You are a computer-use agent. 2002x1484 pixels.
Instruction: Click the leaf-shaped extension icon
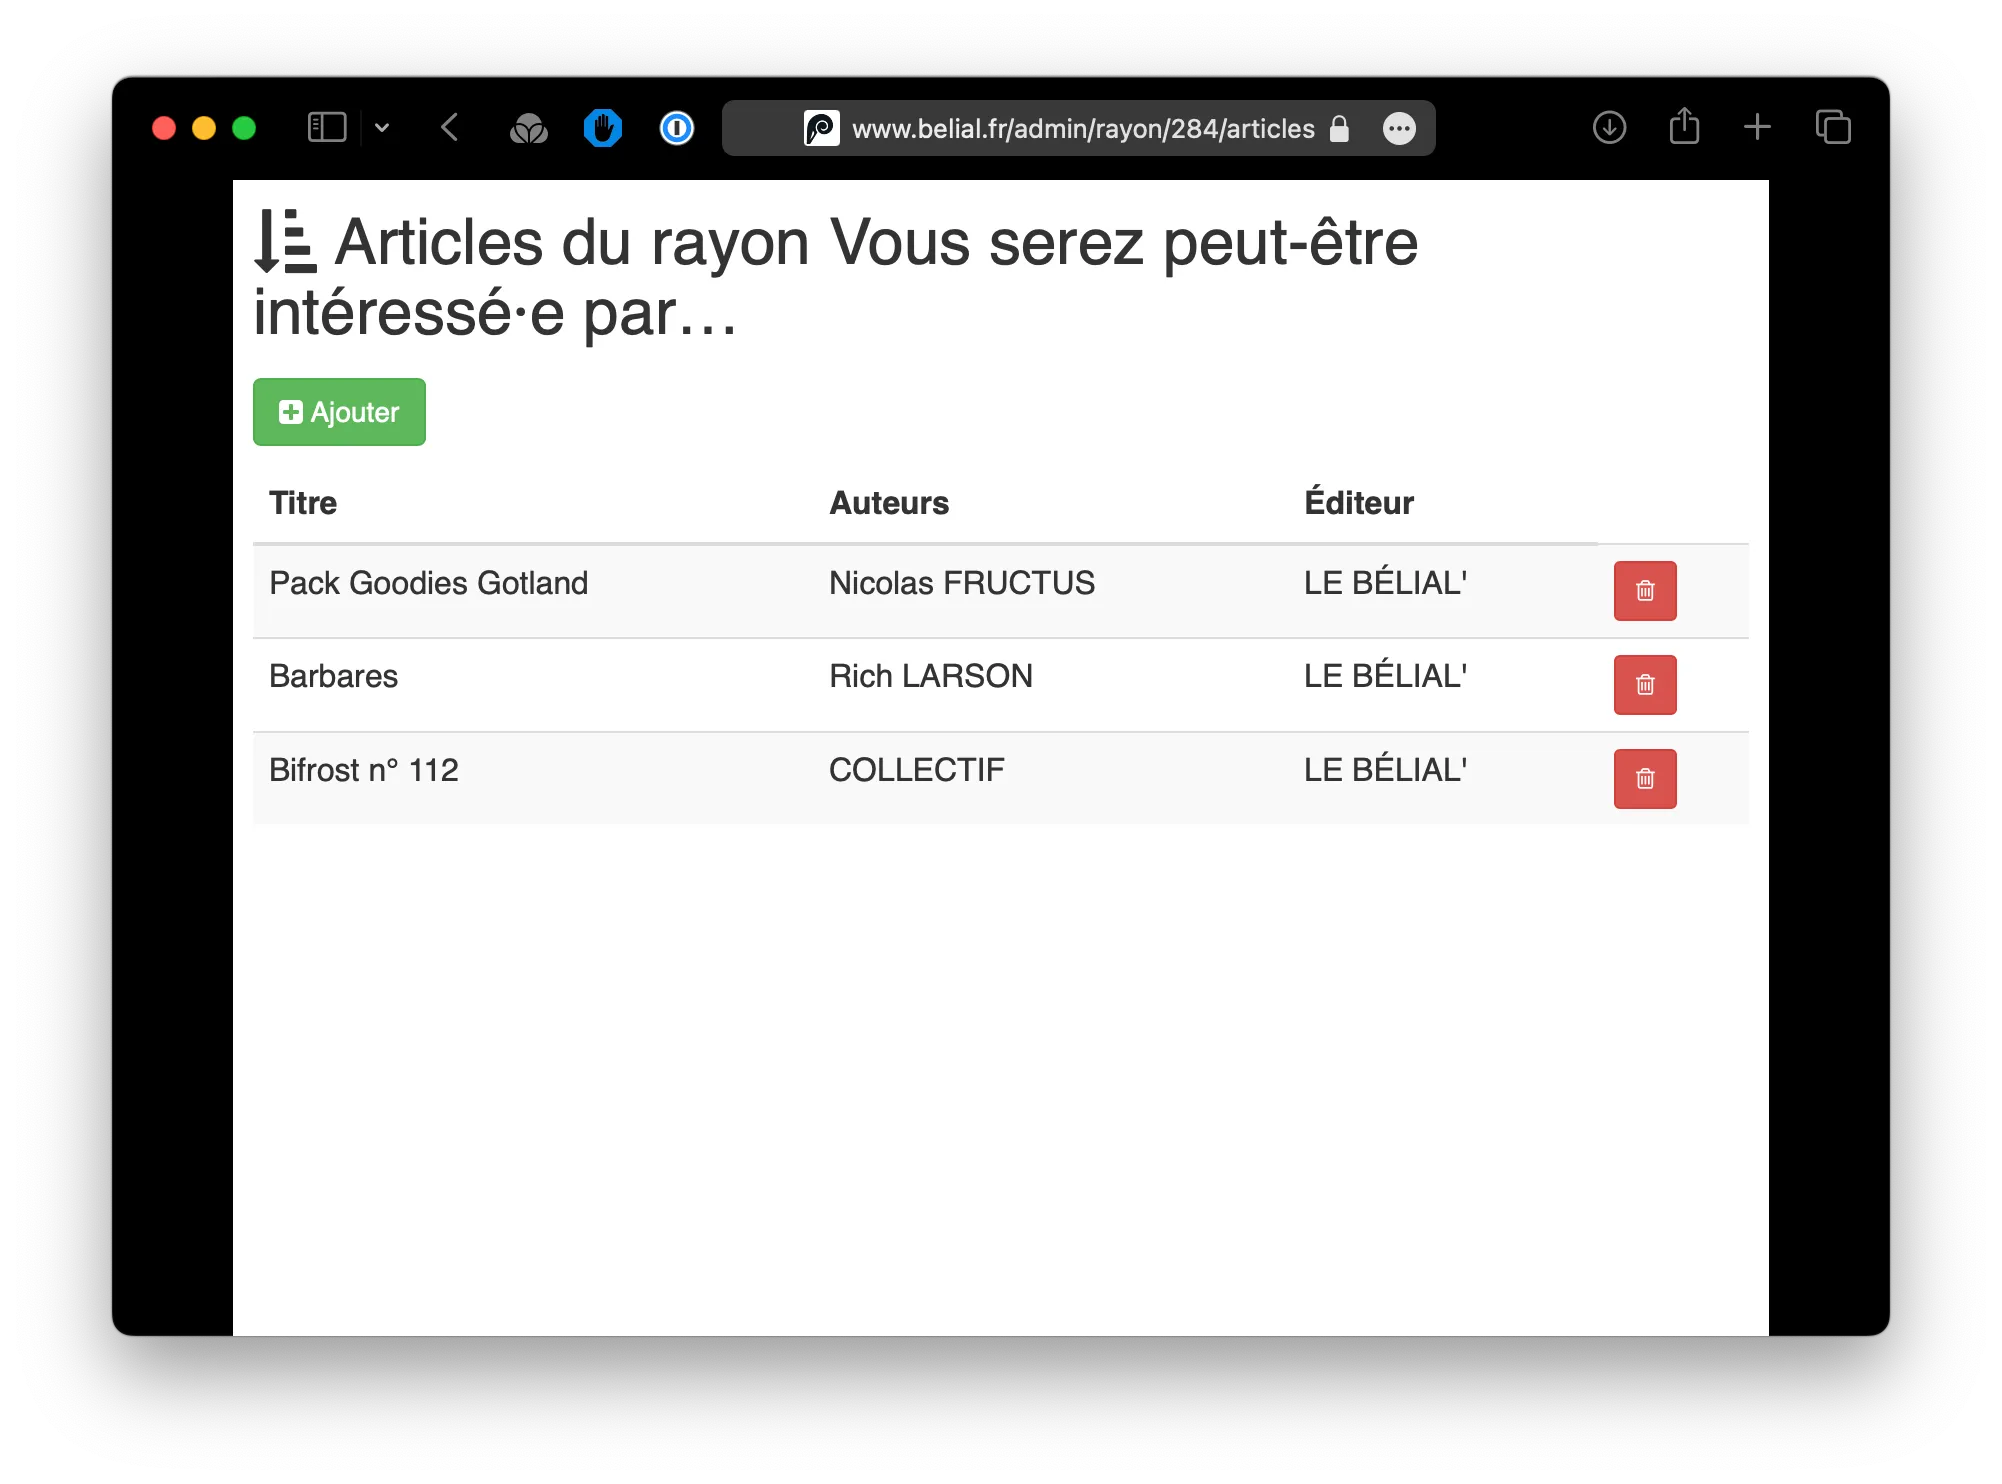pyautogui.click(x=529, y=128)
